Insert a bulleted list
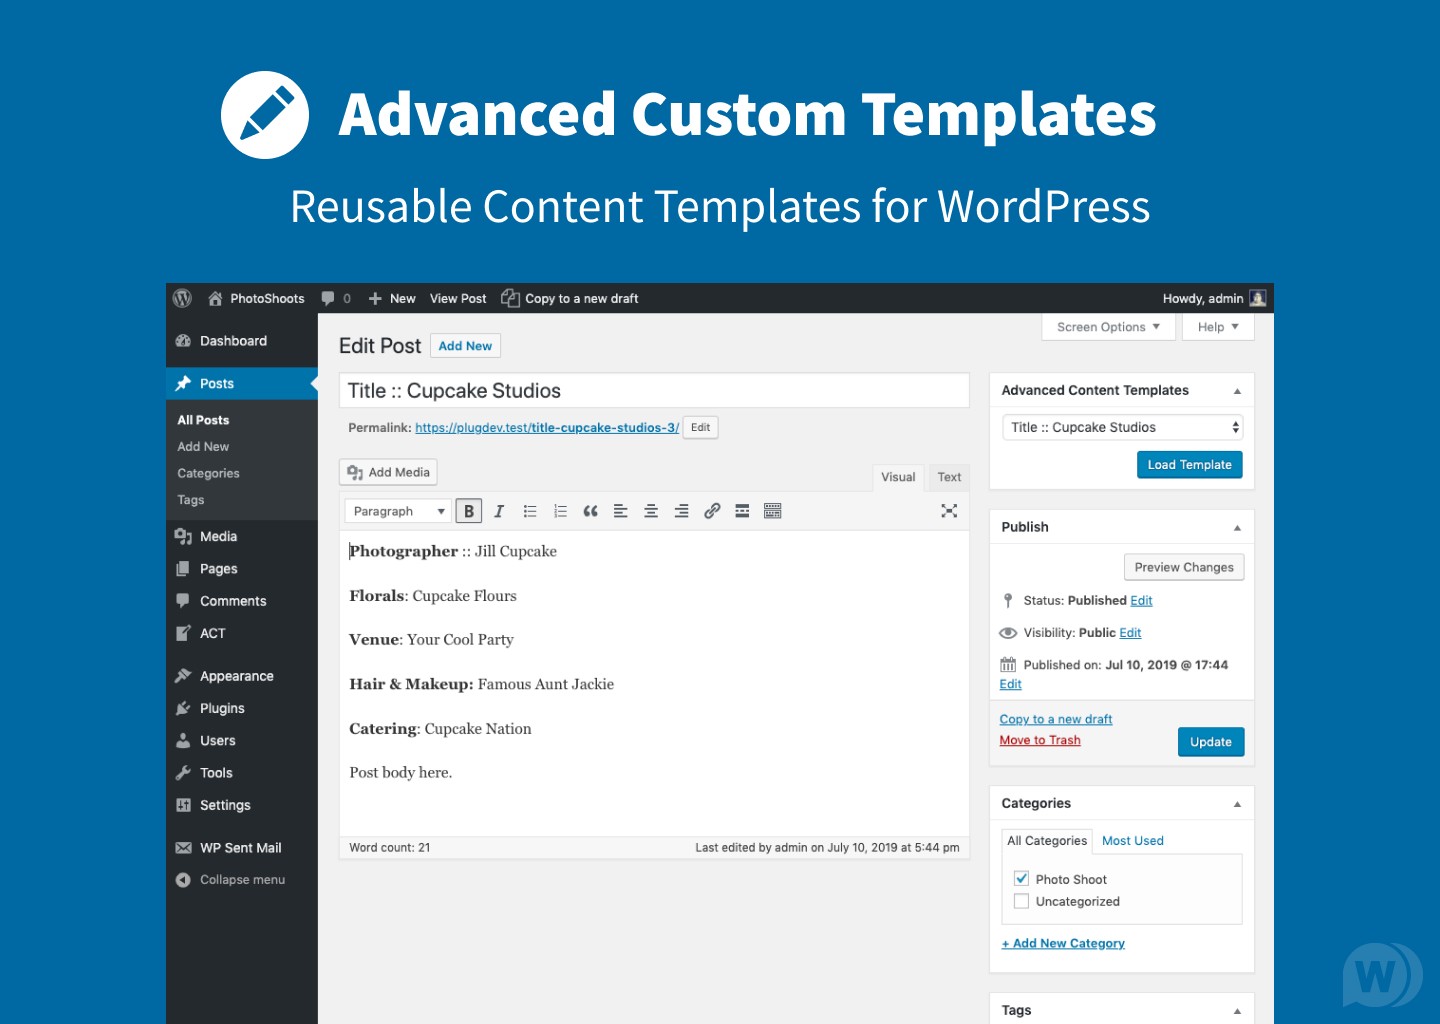This screenshot has height=1024, width=1440. (530, 510)
